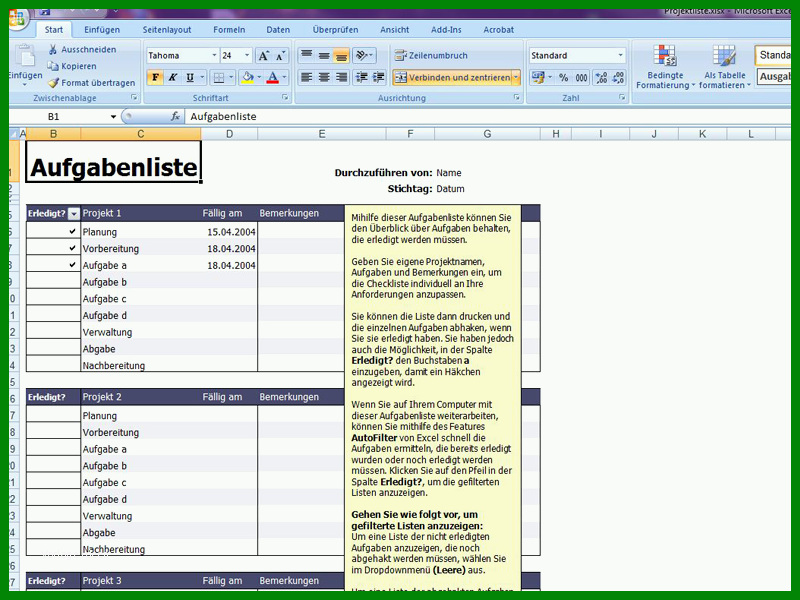
Task: Open the Tahoma font name dropdown
Action: (214, 55)
